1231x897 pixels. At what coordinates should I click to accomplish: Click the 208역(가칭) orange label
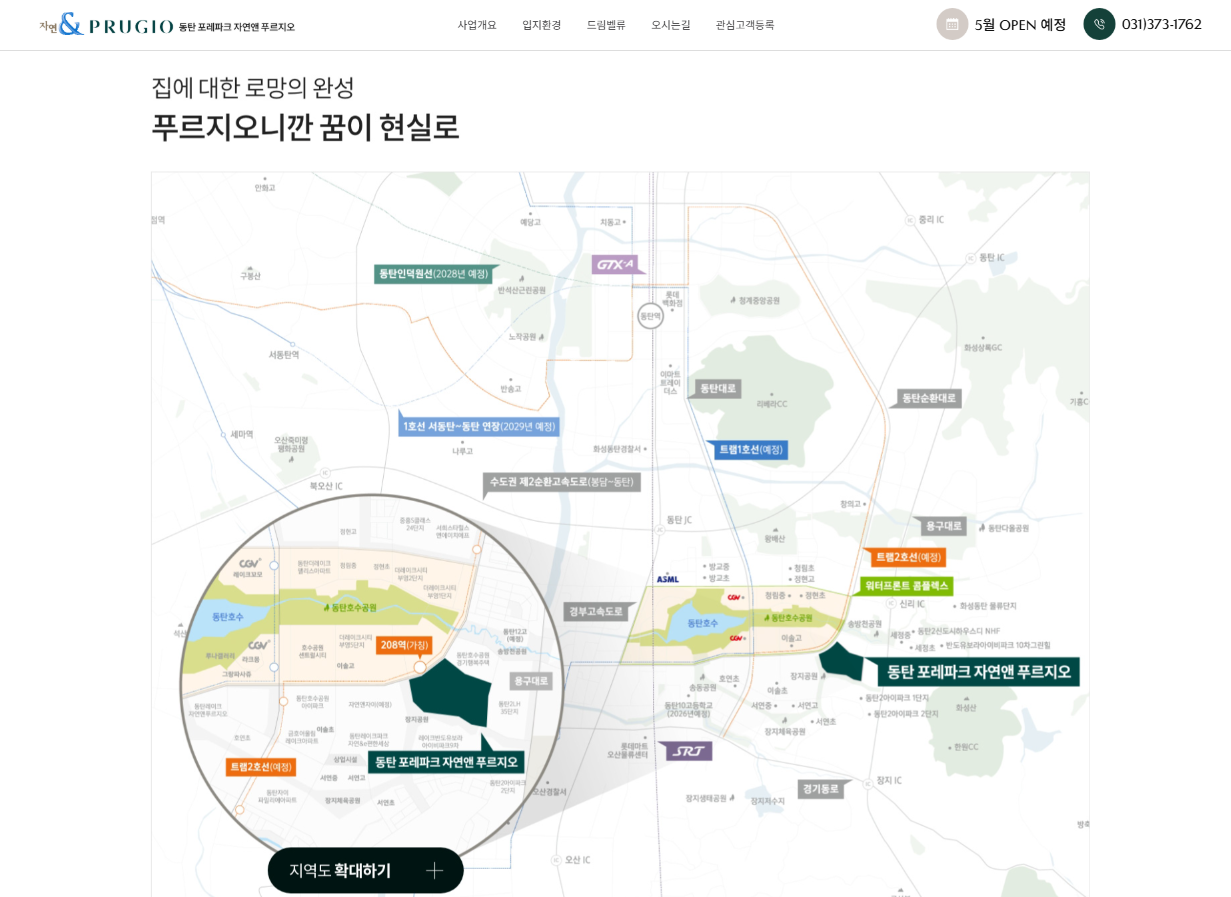pyautogui.click(x=404, y=645)
